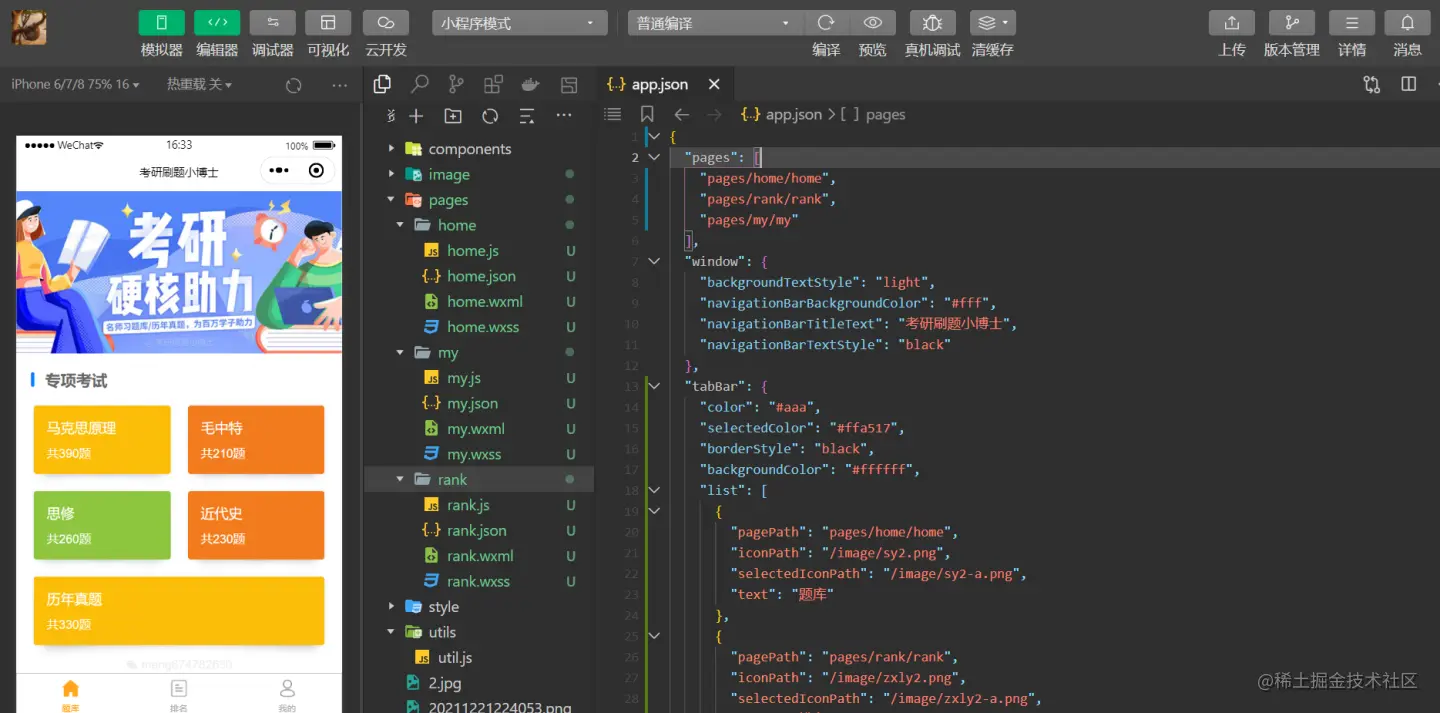
Task: Split the editor with the layout icon
Action: (x=1409, y=85)
